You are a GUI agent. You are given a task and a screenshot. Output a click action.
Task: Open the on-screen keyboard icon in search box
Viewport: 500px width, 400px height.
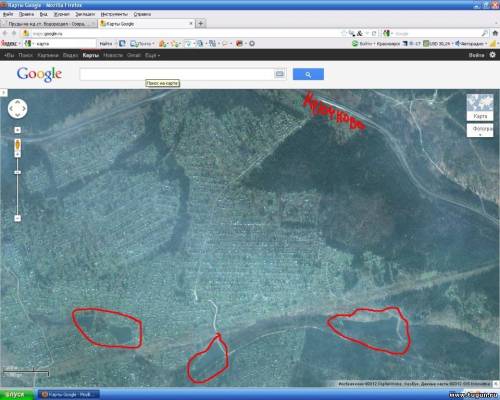[x=280, y=74]
